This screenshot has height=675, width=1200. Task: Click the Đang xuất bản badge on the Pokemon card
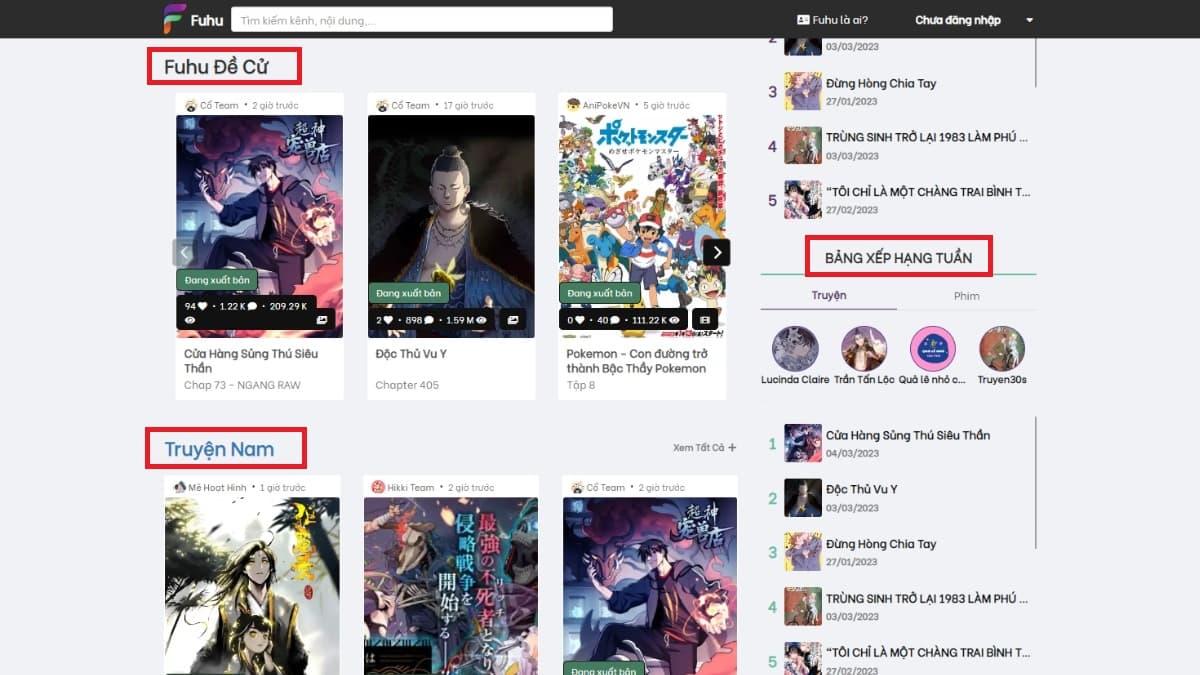pyautogui.click(x=600, y=293)
